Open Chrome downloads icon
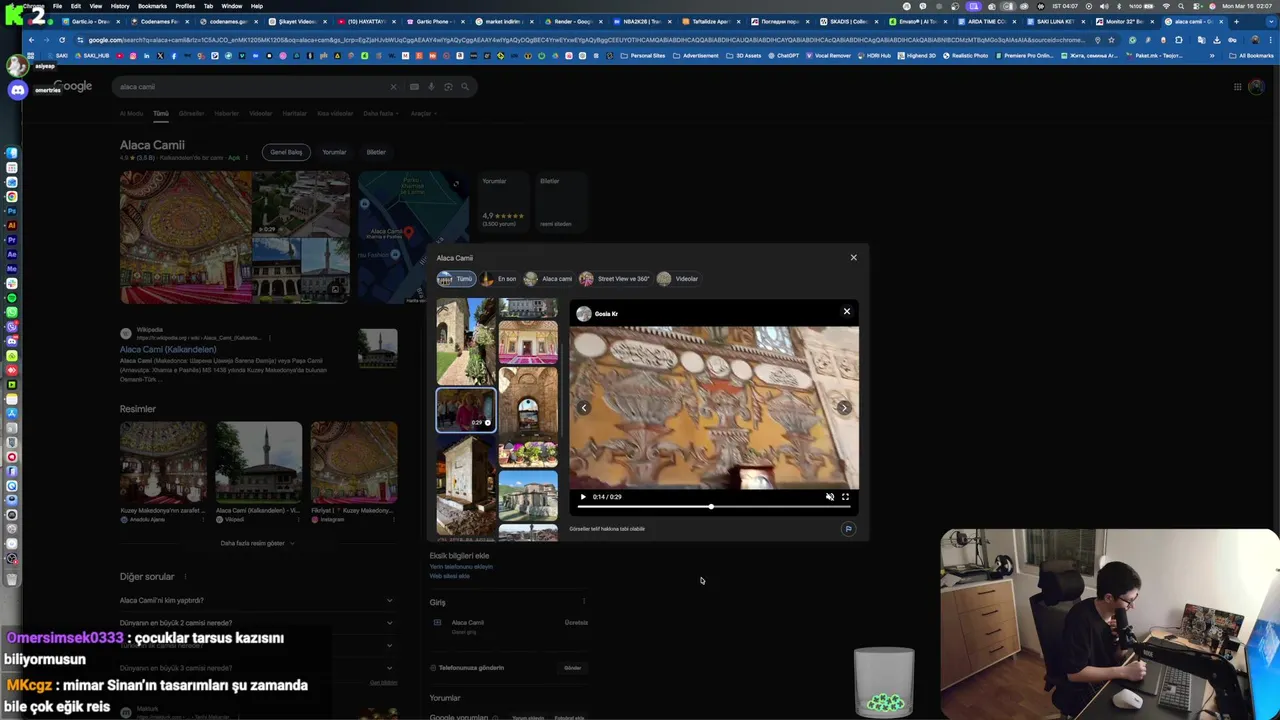This screenshot has width=1280, height=720. [1217, 40]
